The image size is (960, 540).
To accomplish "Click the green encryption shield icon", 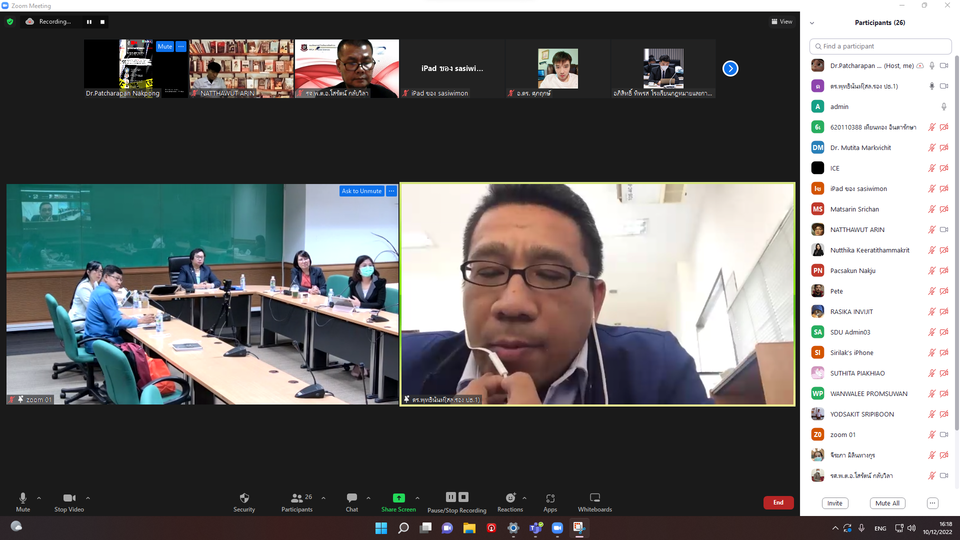I will click(x=10, y=21).
